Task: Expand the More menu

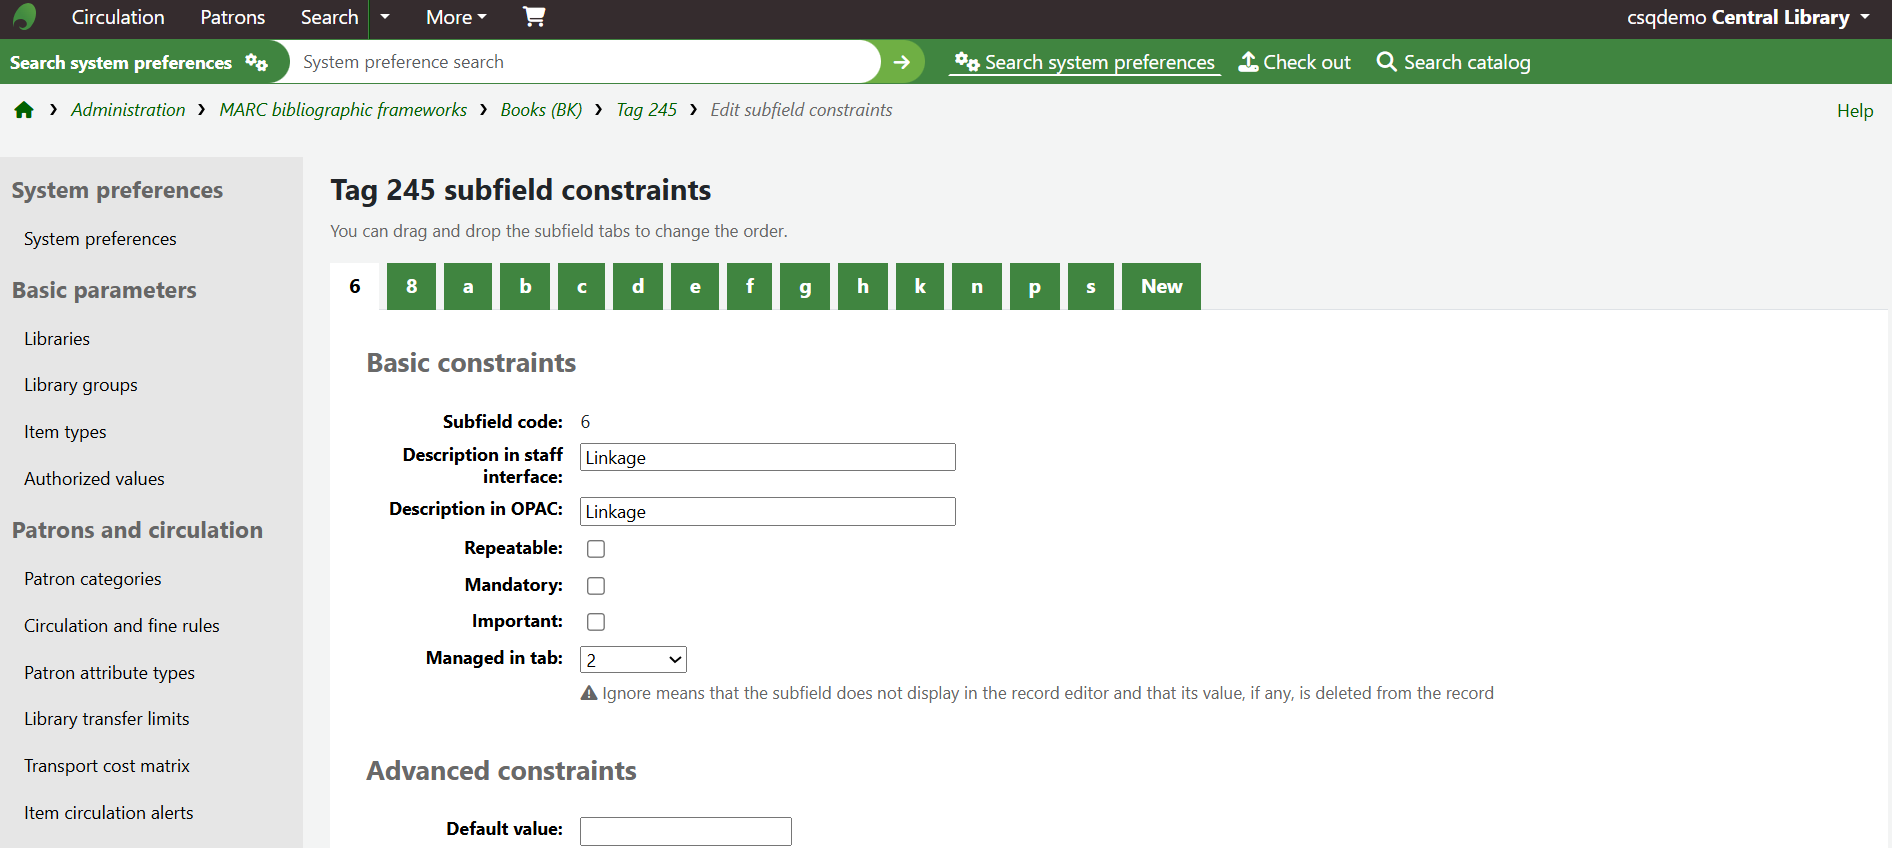Action: coord(456,17)
